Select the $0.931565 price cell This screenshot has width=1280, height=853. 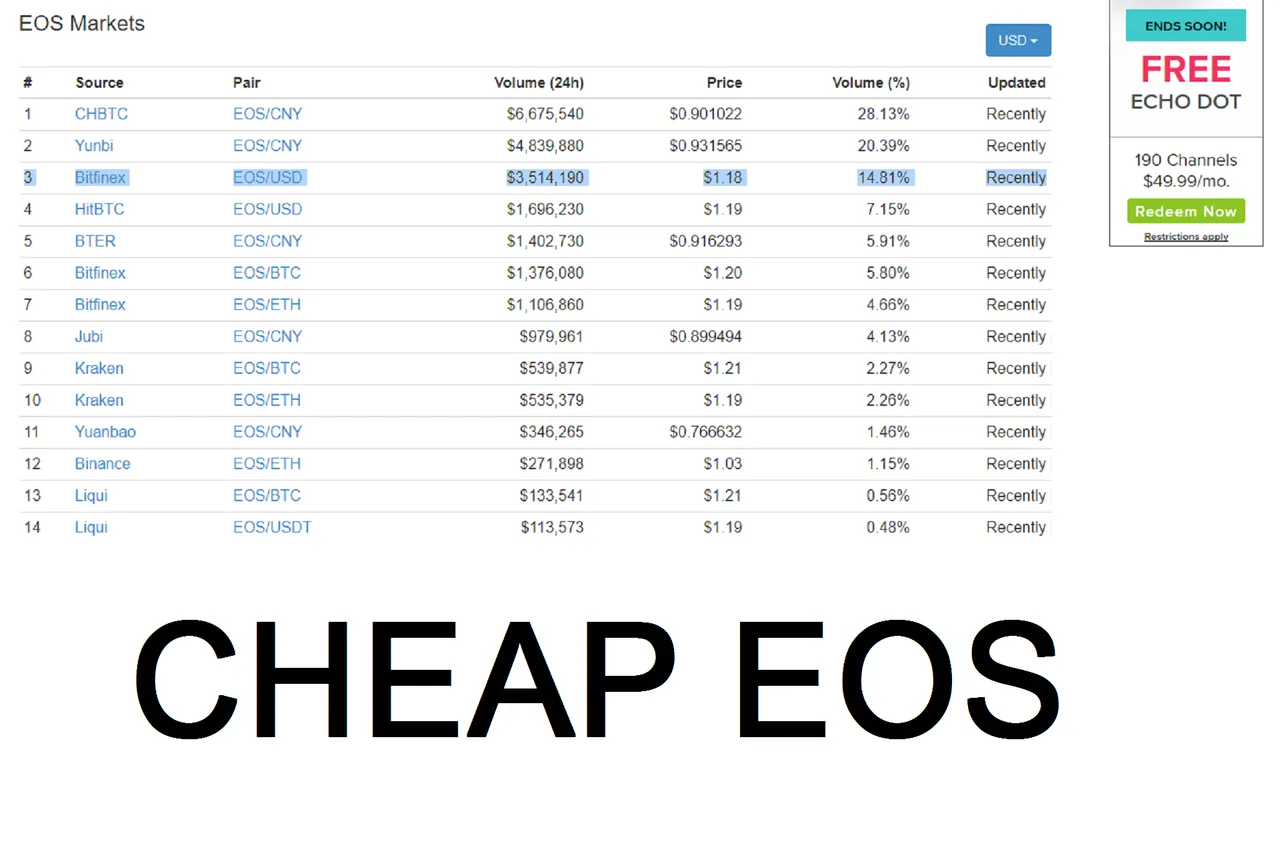pos(706,146)
